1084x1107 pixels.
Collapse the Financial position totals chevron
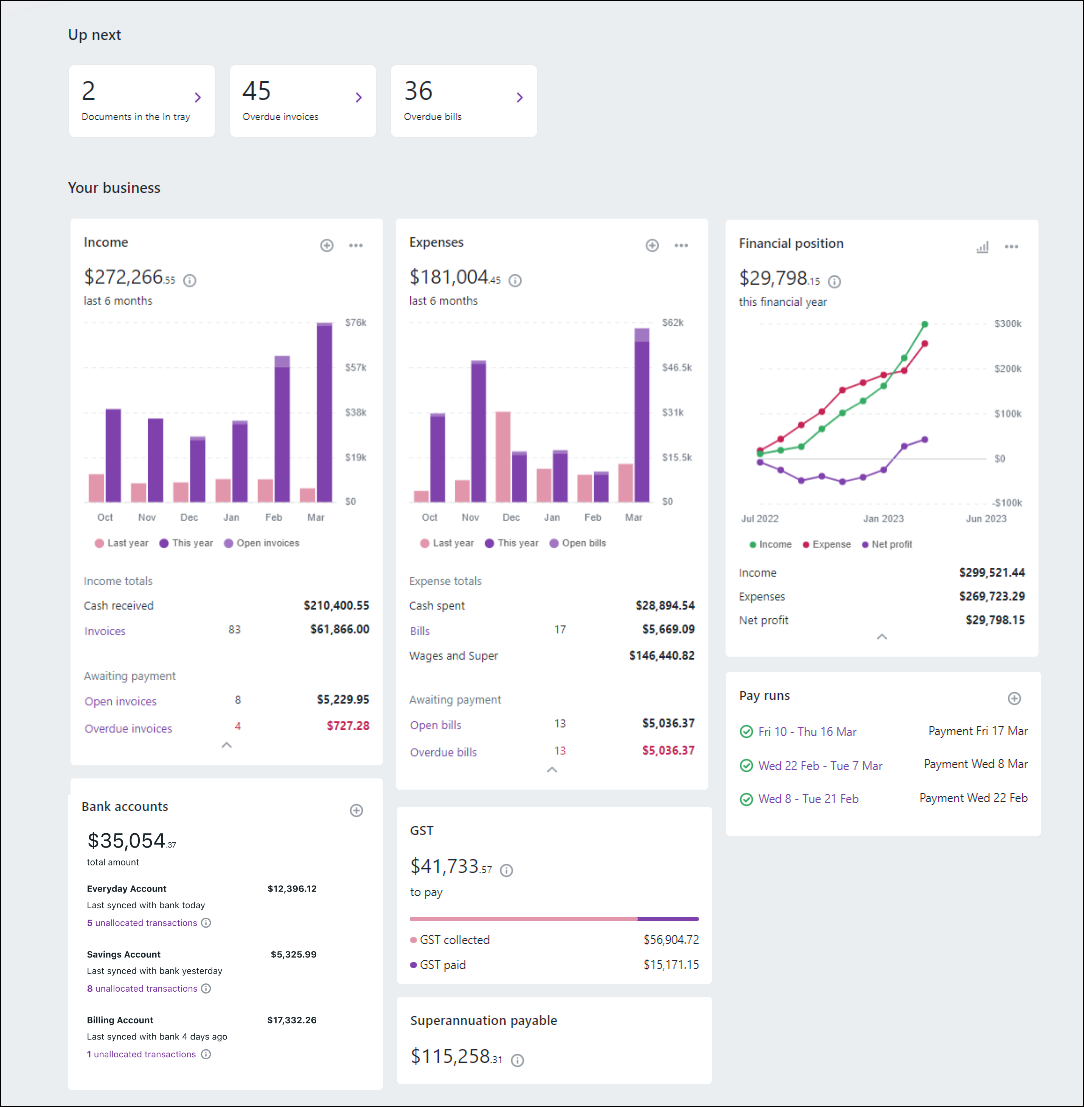coord(882,636)
